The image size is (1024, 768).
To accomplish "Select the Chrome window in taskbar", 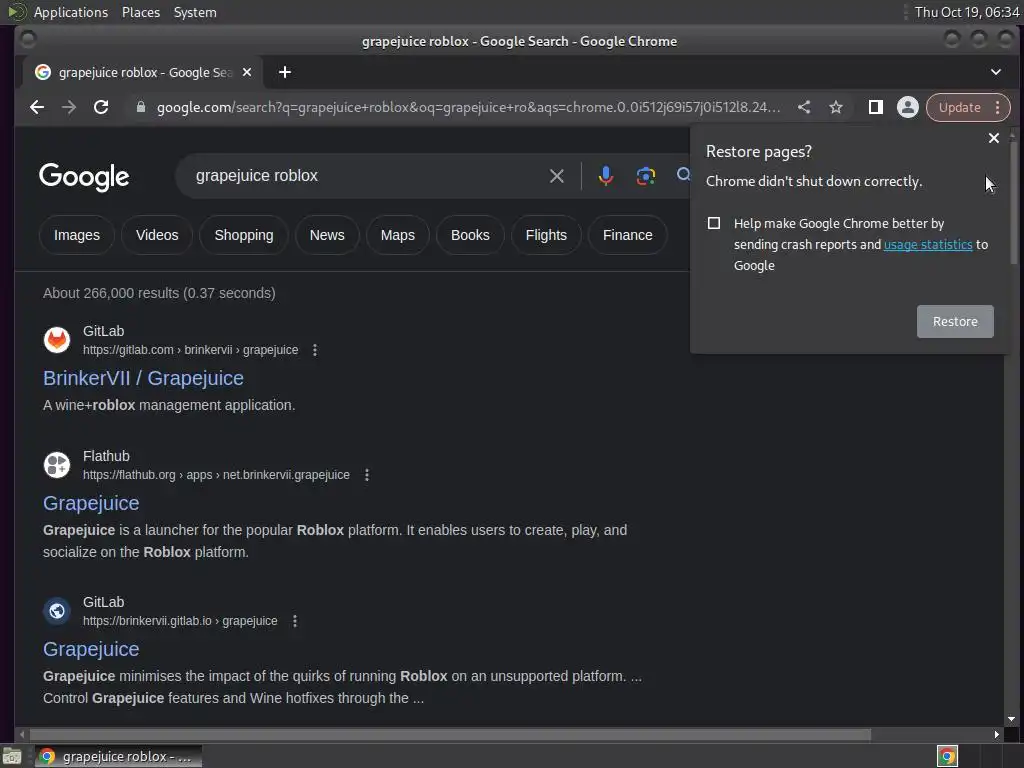I will (x=118, y=757).
